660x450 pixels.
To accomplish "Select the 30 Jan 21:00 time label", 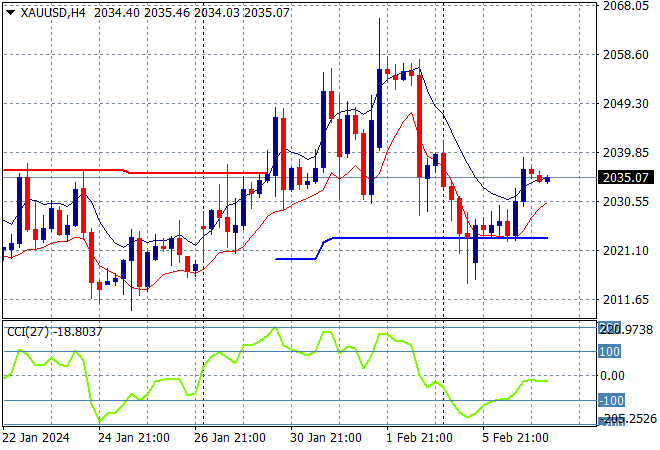I will click(x=326, y=438).
